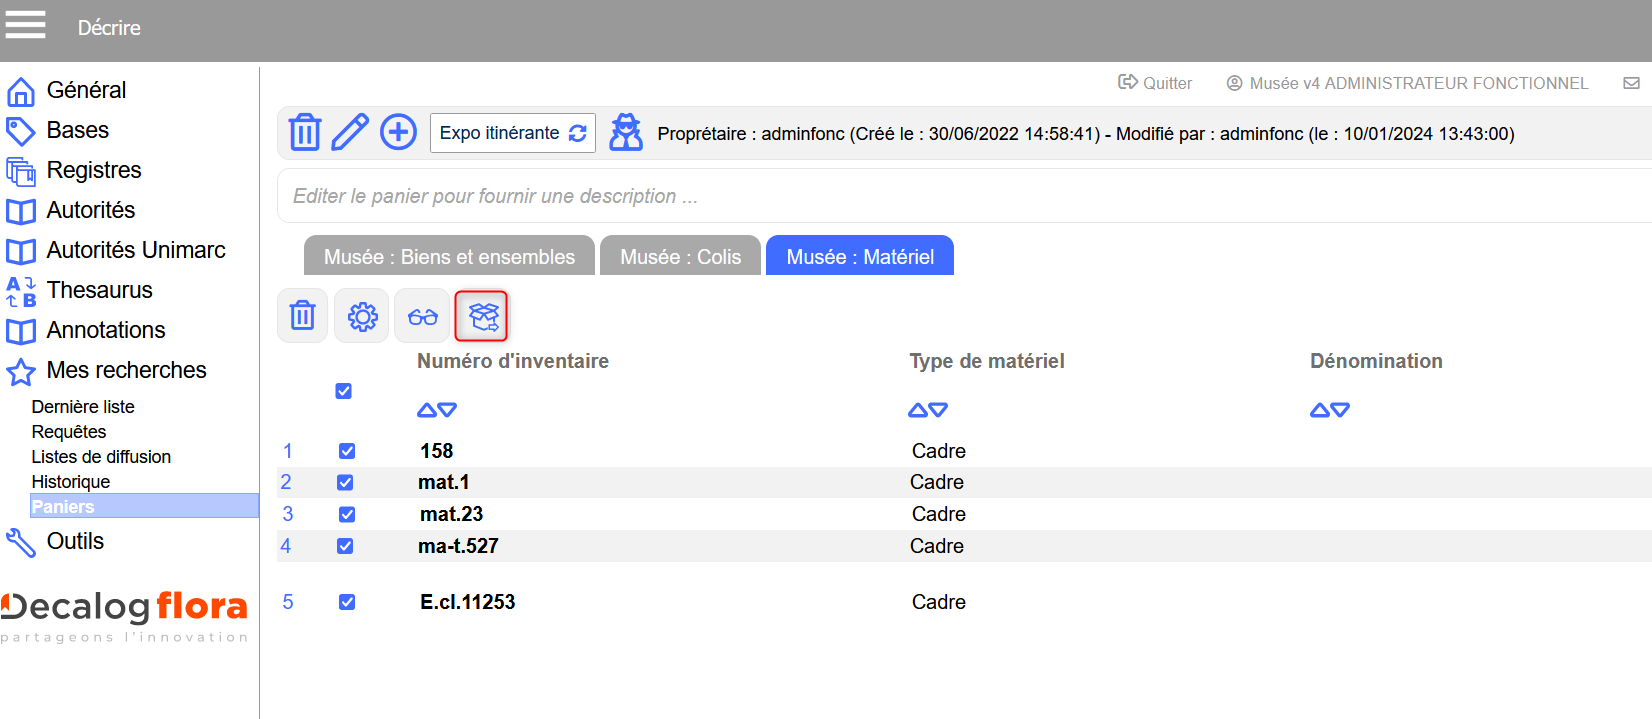This screenshot has height=719, width=1652.
Task: Click the glasses view icon
Action: pos(422,317)
